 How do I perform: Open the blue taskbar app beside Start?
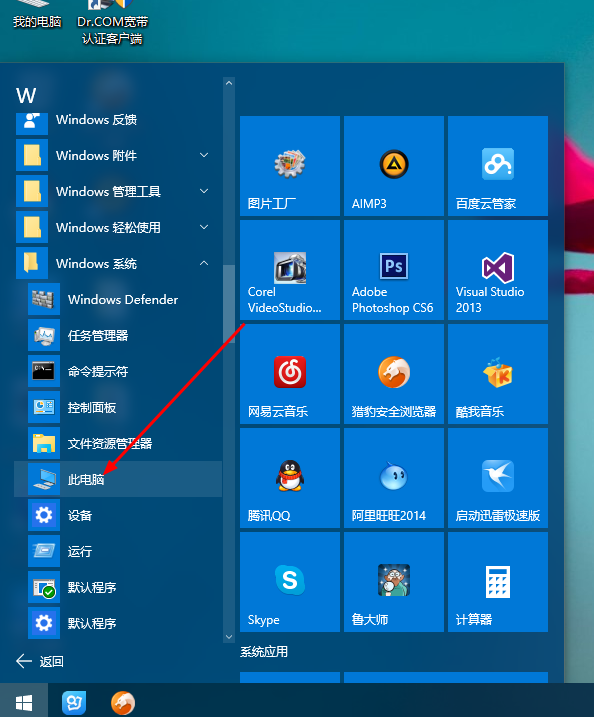[x=74, y=702]
